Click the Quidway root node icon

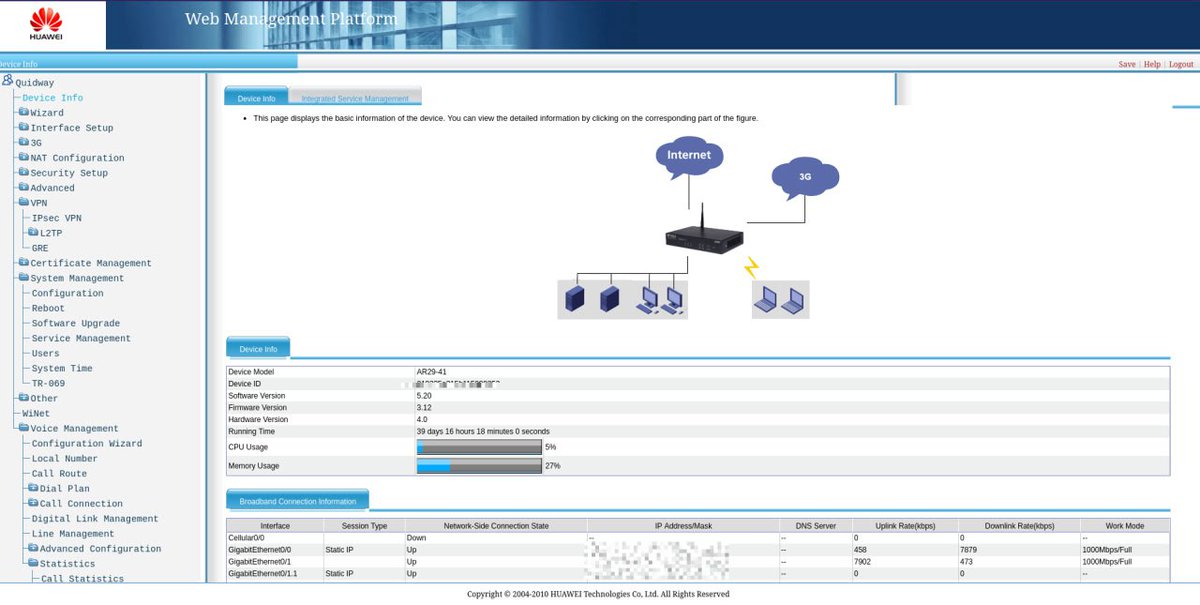[7, 81]
